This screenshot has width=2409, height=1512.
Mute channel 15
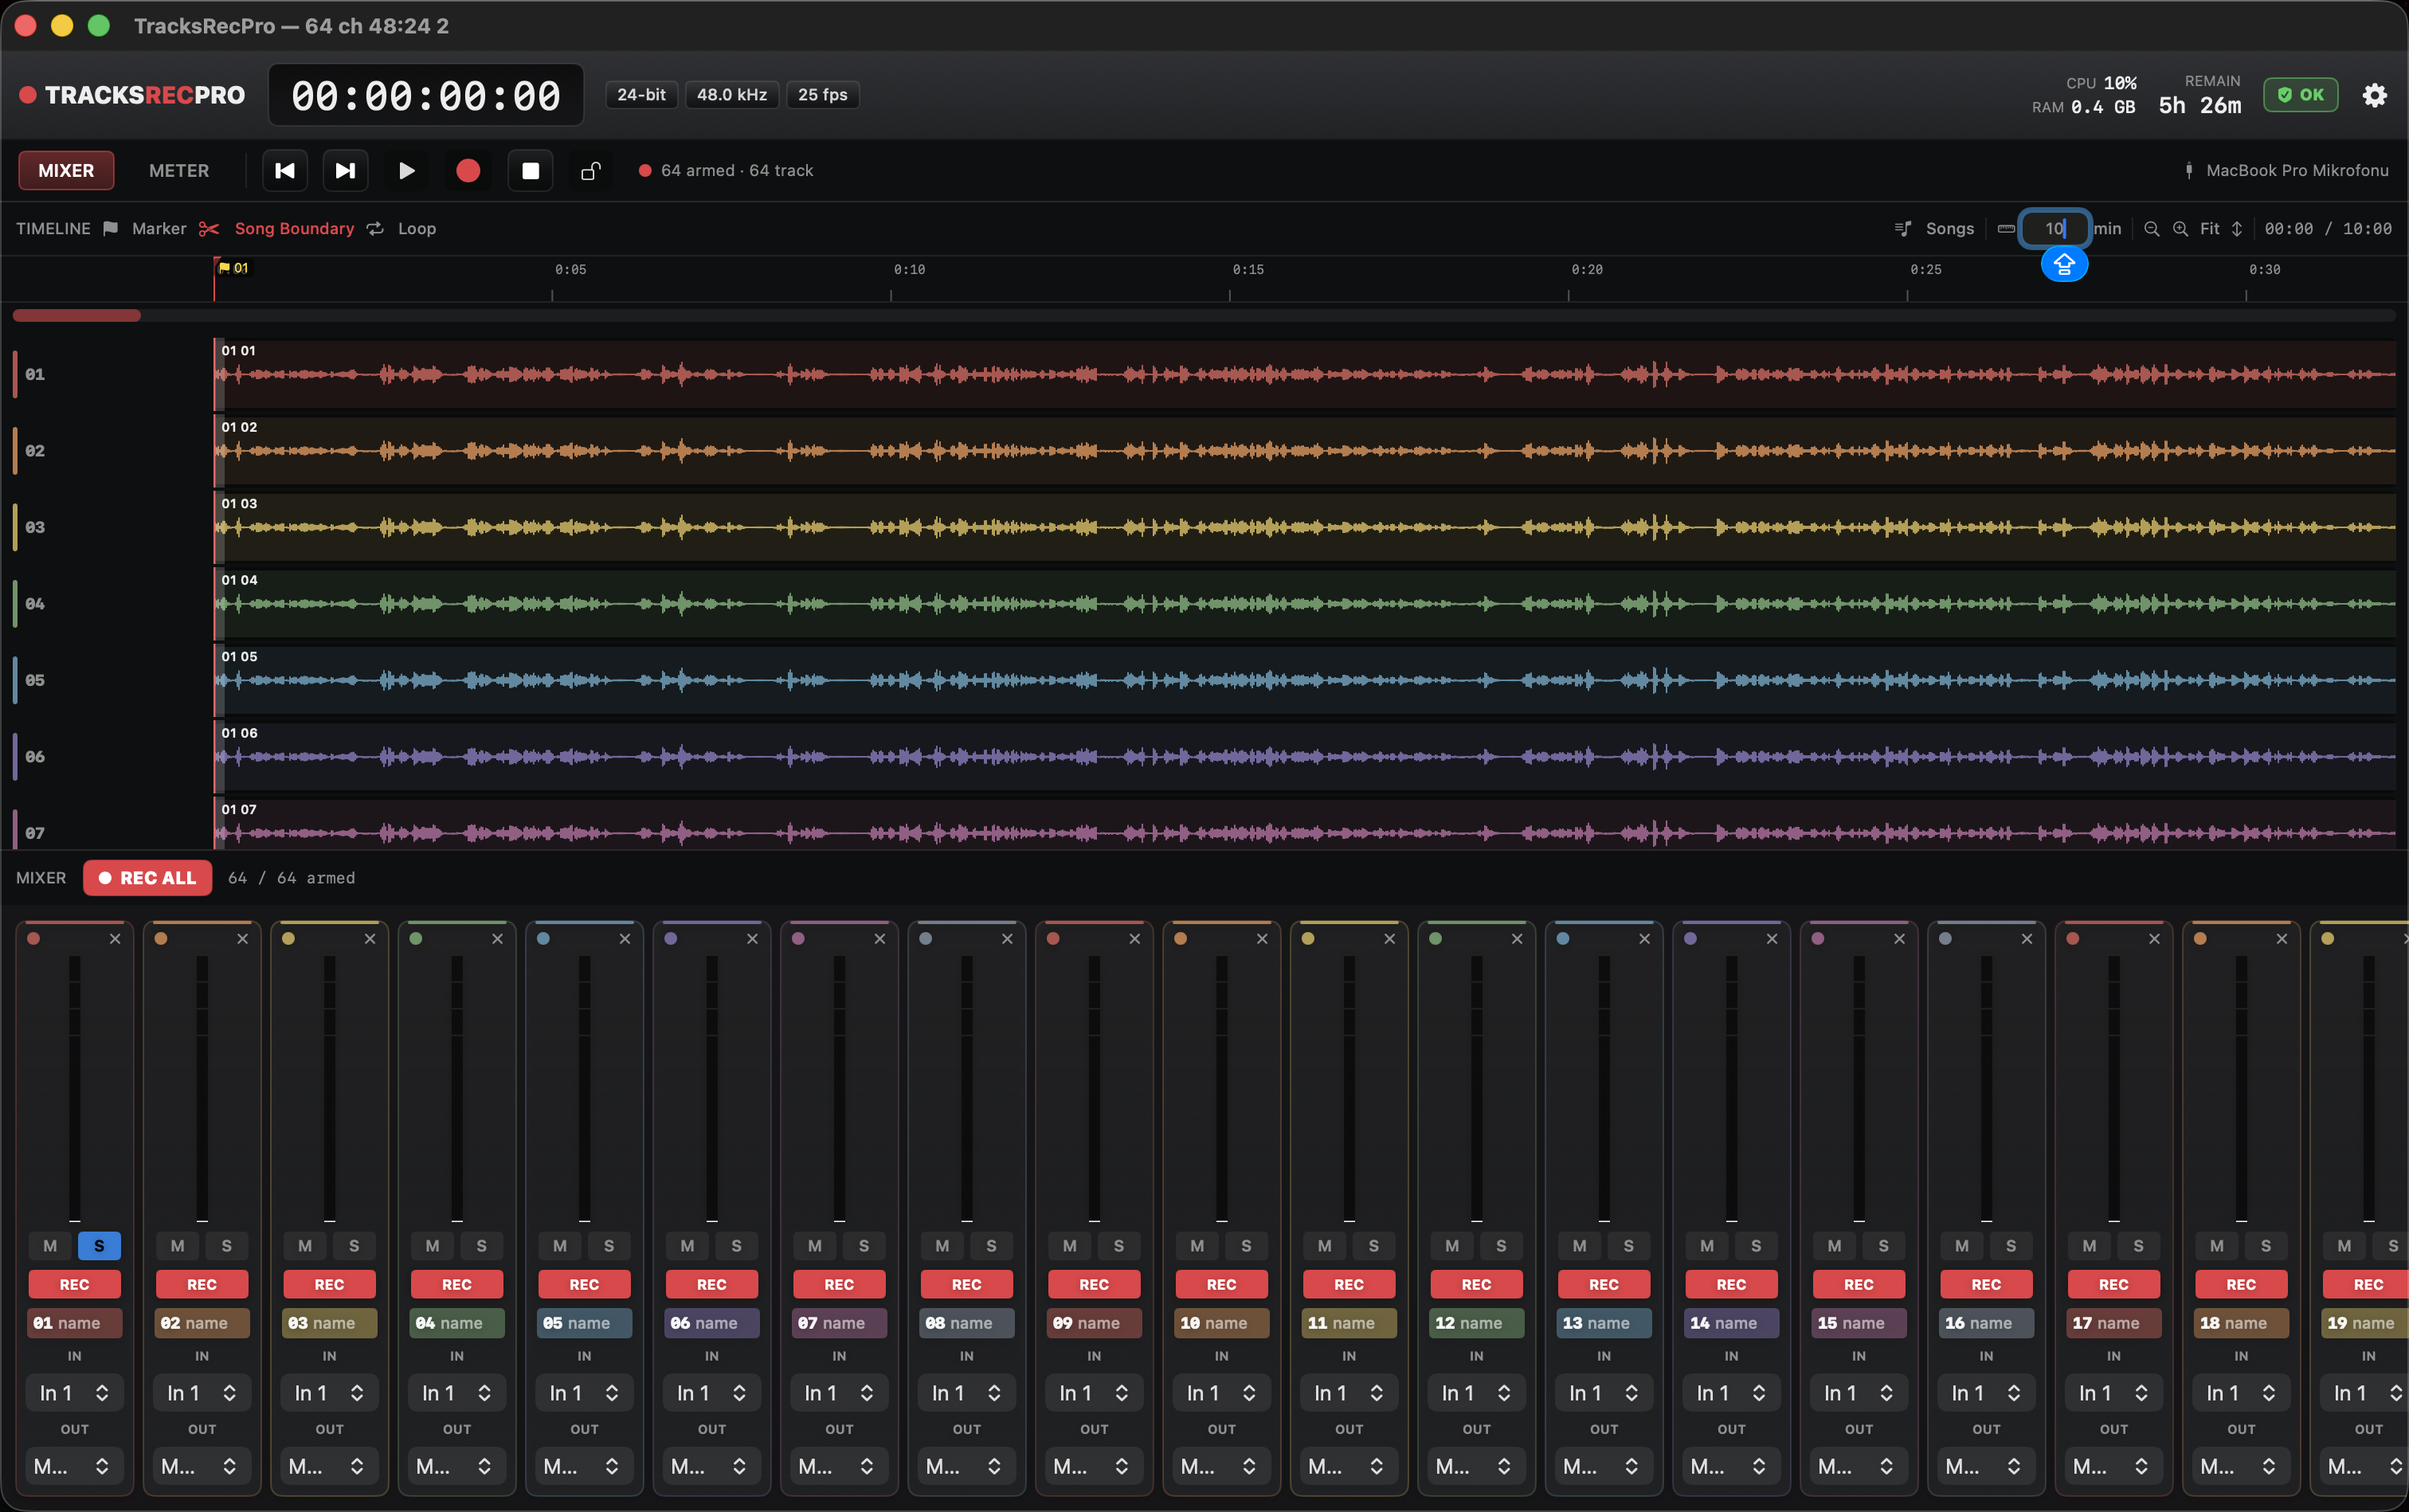(x=1834, y=1246)
